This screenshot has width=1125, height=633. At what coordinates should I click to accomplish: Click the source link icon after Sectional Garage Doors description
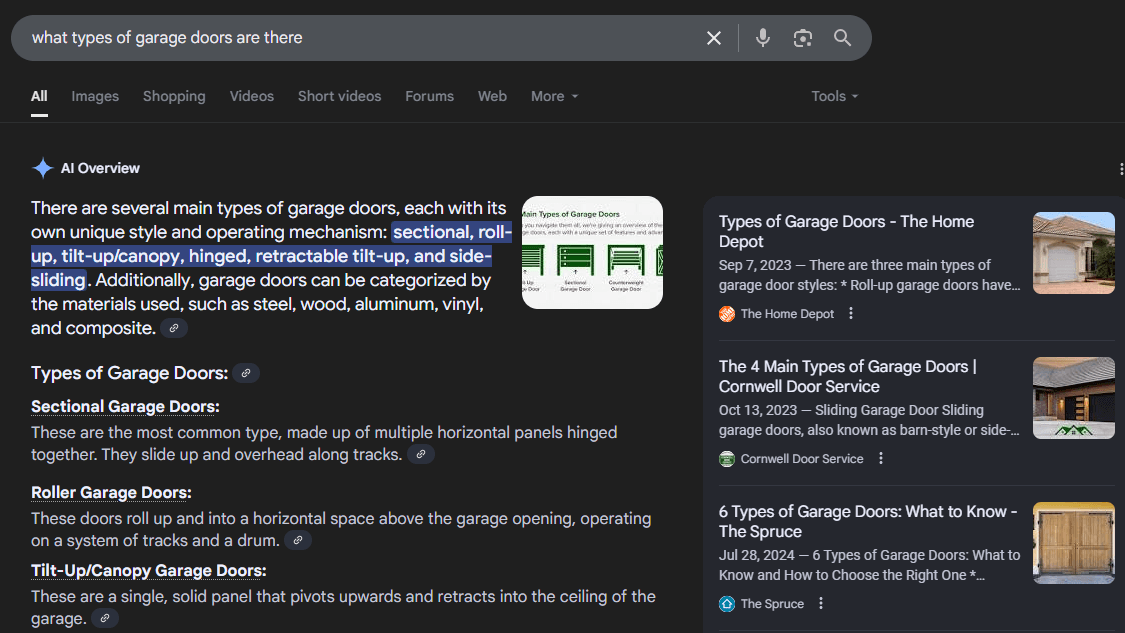coord(421,455)
